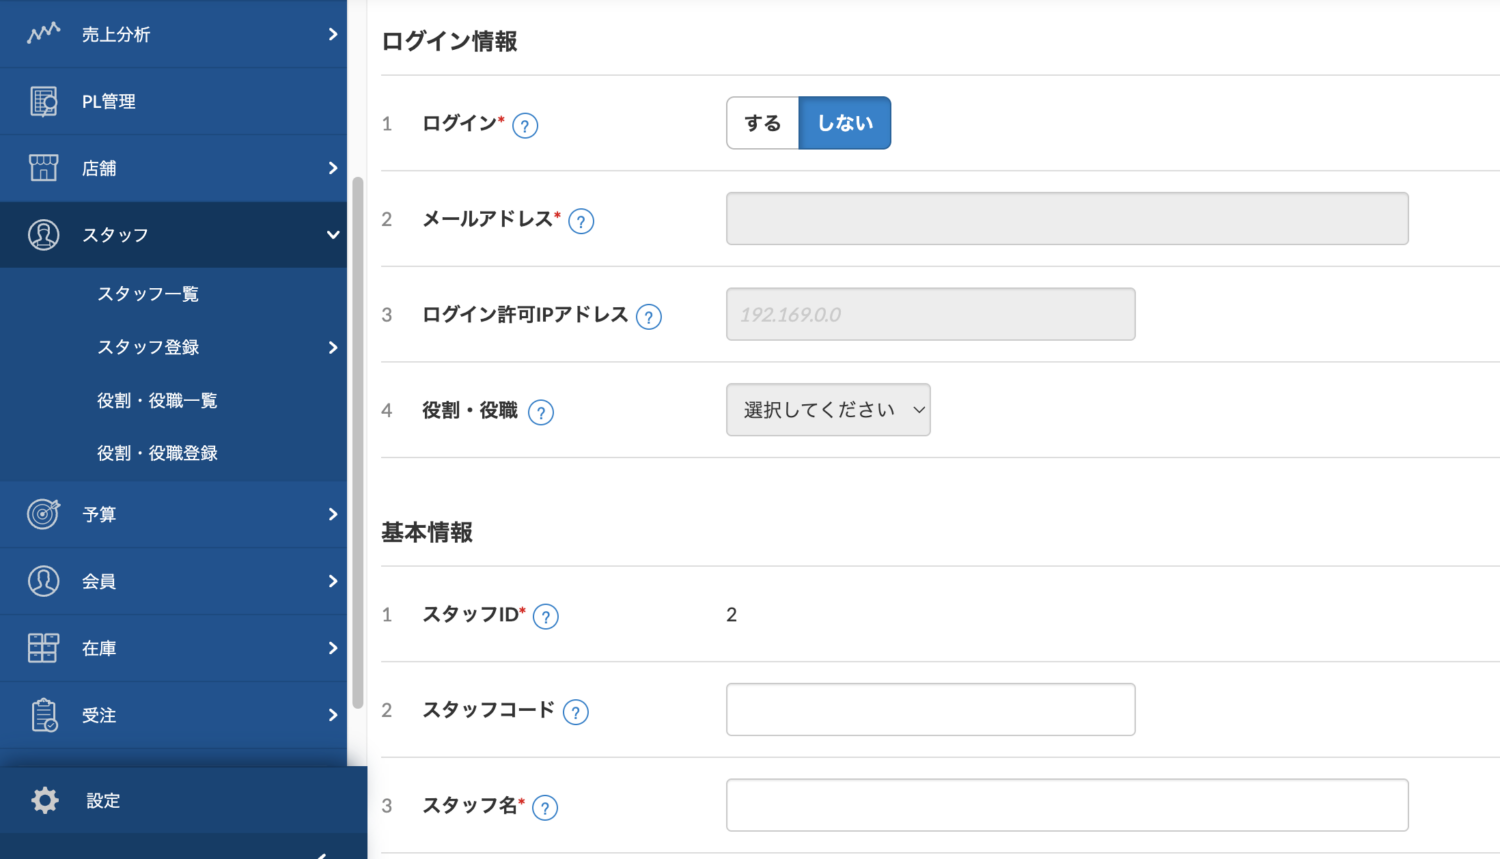Open the 店舗 storefront icon
The height and width of the screenshot is (859, 1500).
point(43,167)
